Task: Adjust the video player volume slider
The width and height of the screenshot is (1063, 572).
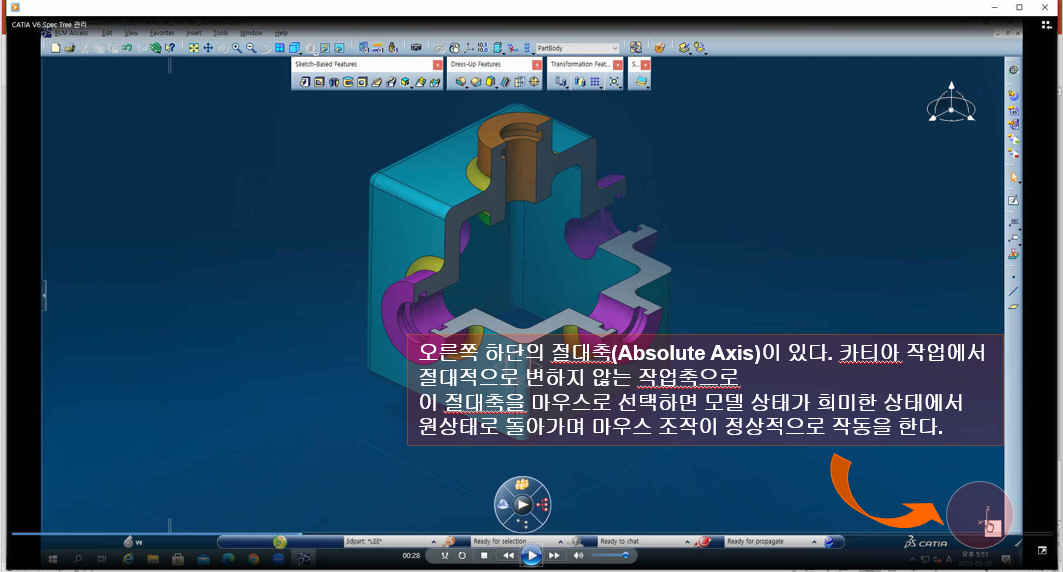Action: coord(610,555)
